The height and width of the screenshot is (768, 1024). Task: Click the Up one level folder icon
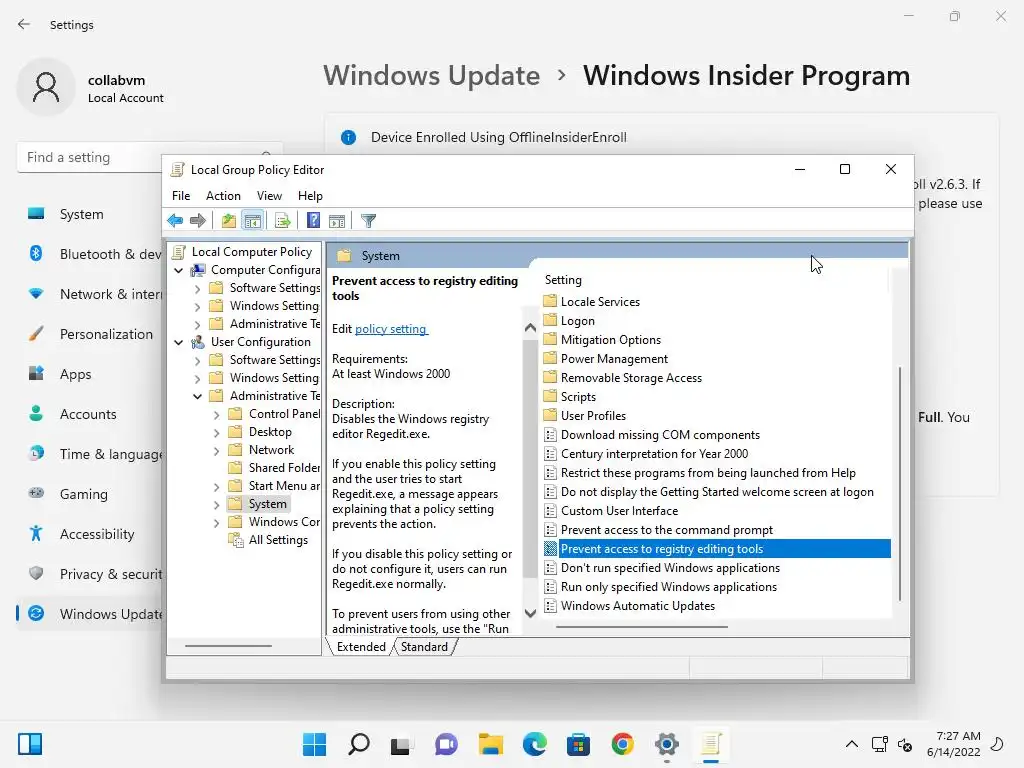pyautogui.click(x=229, y=221)
